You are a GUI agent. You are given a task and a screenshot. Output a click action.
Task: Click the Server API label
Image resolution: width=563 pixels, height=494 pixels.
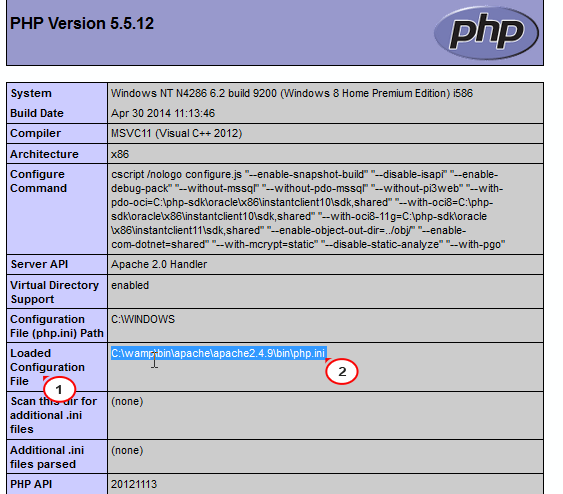coord(39,264)
